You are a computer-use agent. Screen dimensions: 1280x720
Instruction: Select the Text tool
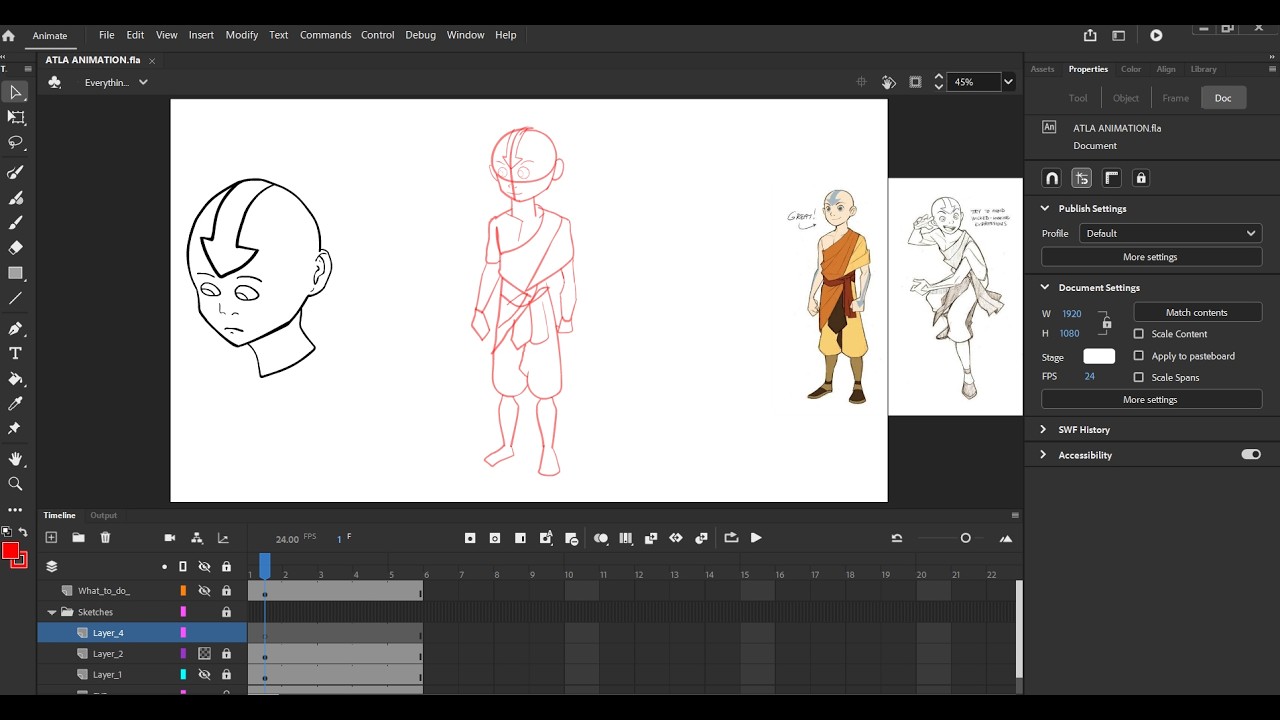coord(15,353)
